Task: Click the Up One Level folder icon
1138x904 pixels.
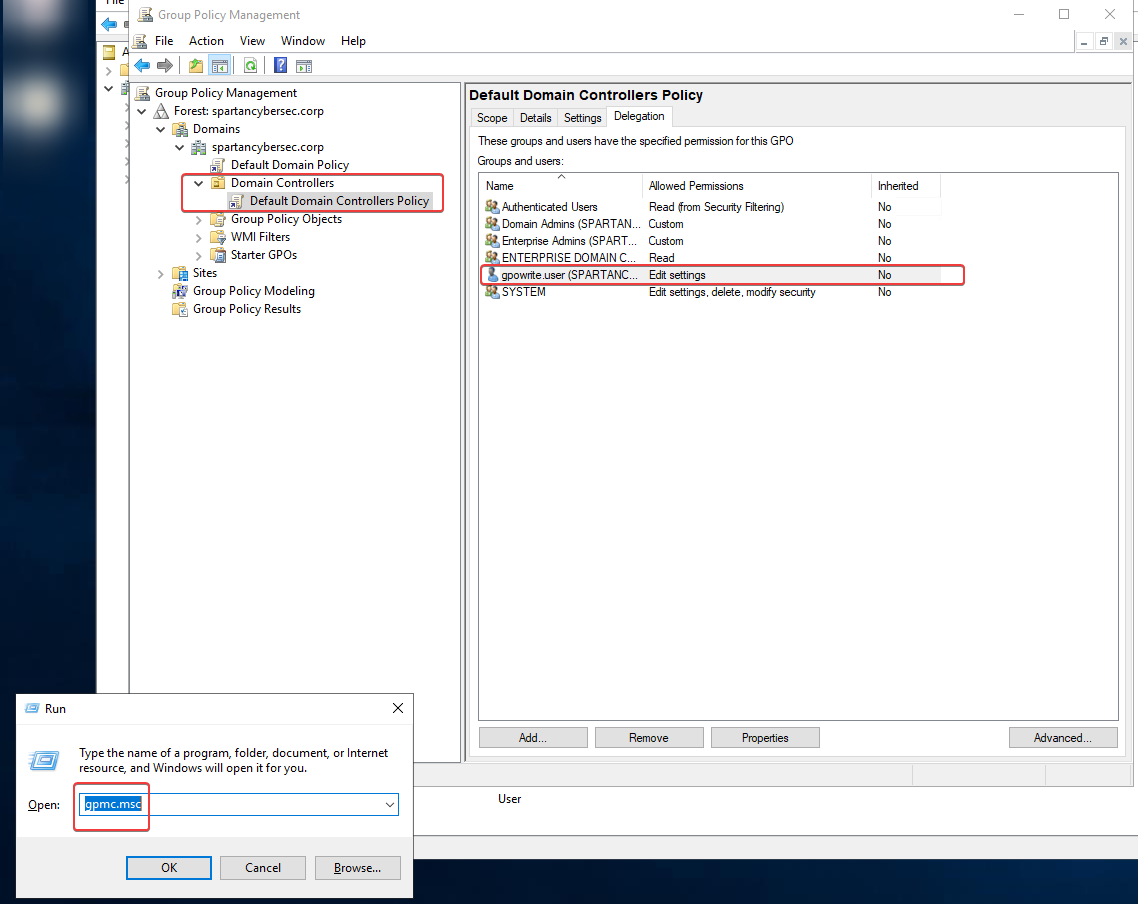Action: (196, 66)
